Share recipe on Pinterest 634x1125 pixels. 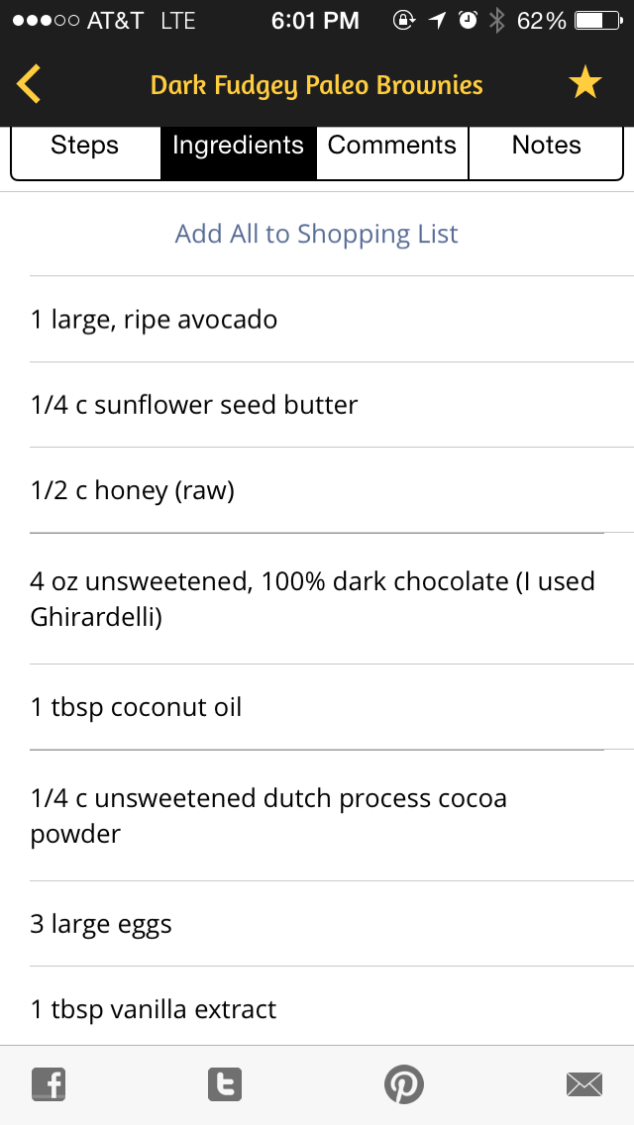404,1084
